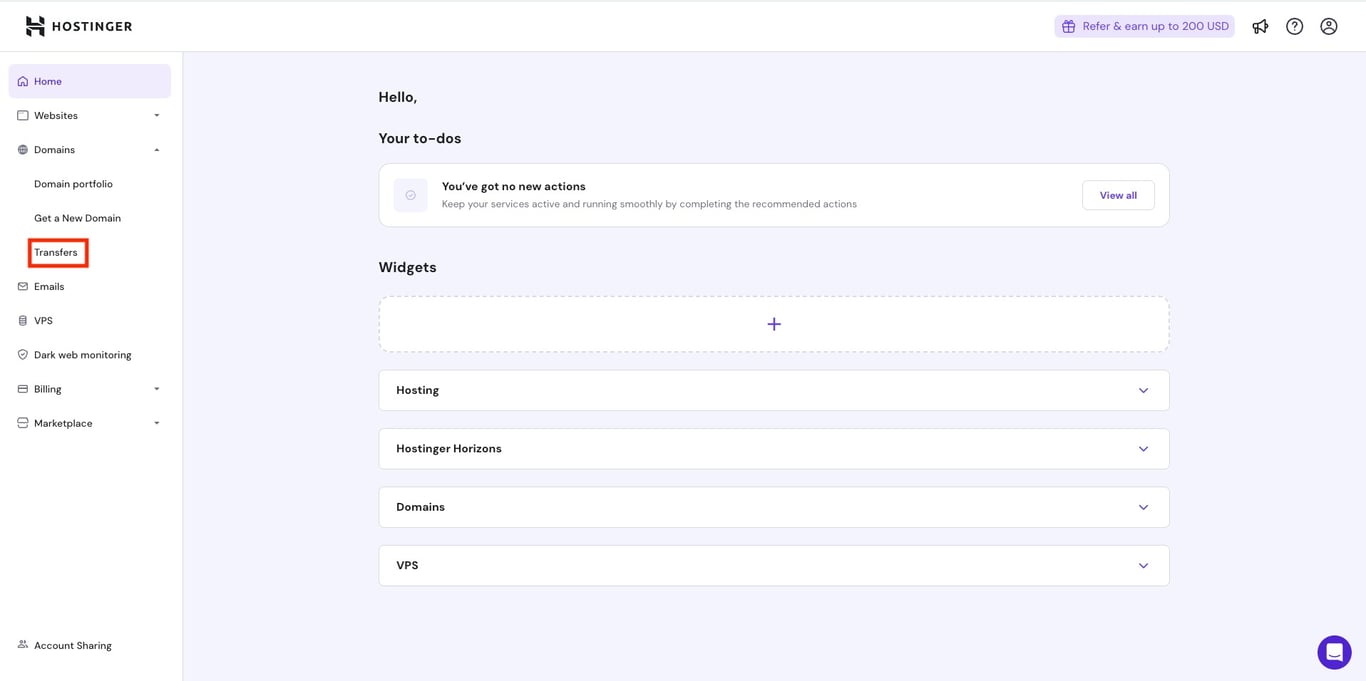
Task: Open the Transfers page
Action: pyautogui.click(x=56, y=252)
